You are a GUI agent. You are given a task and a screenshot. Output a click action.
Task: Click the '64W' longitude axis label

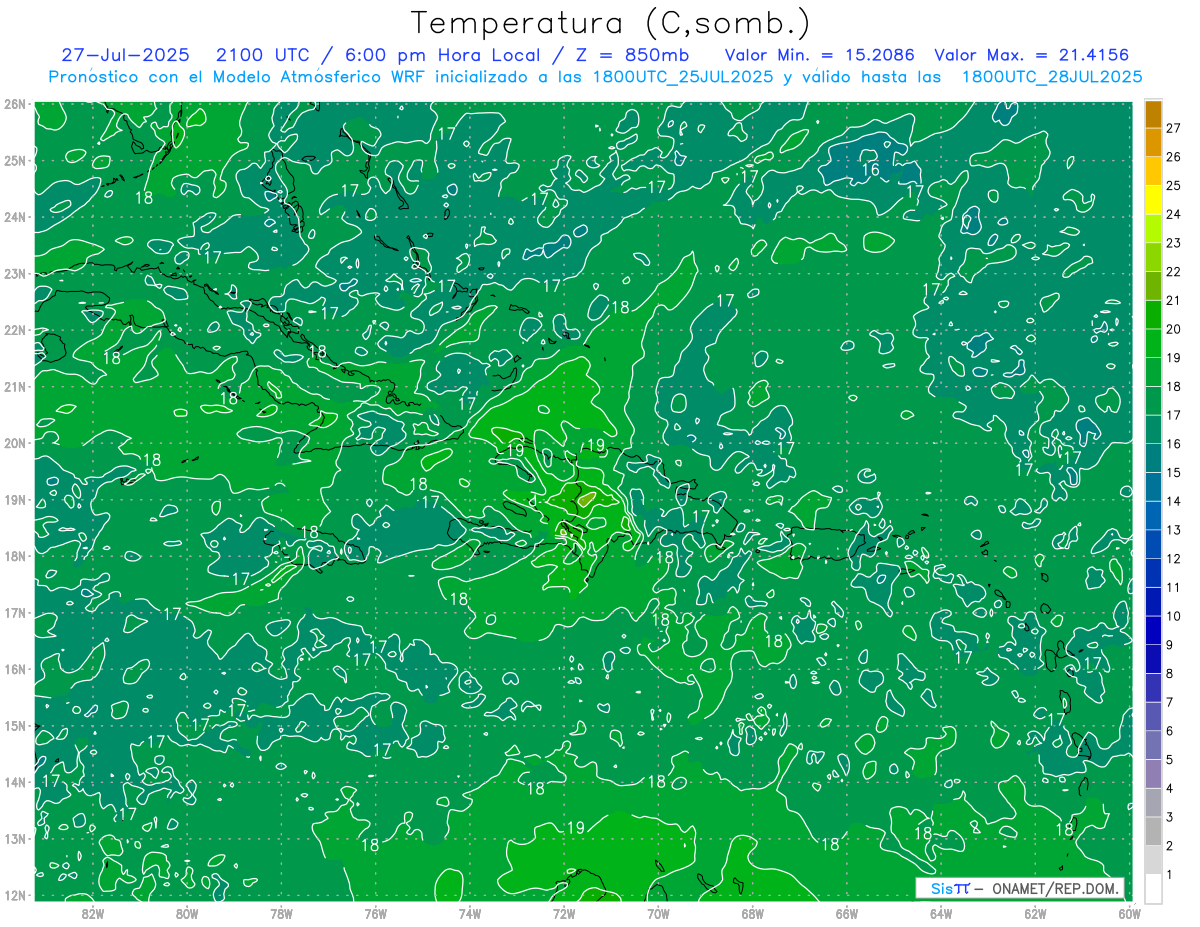pos(941,912)
